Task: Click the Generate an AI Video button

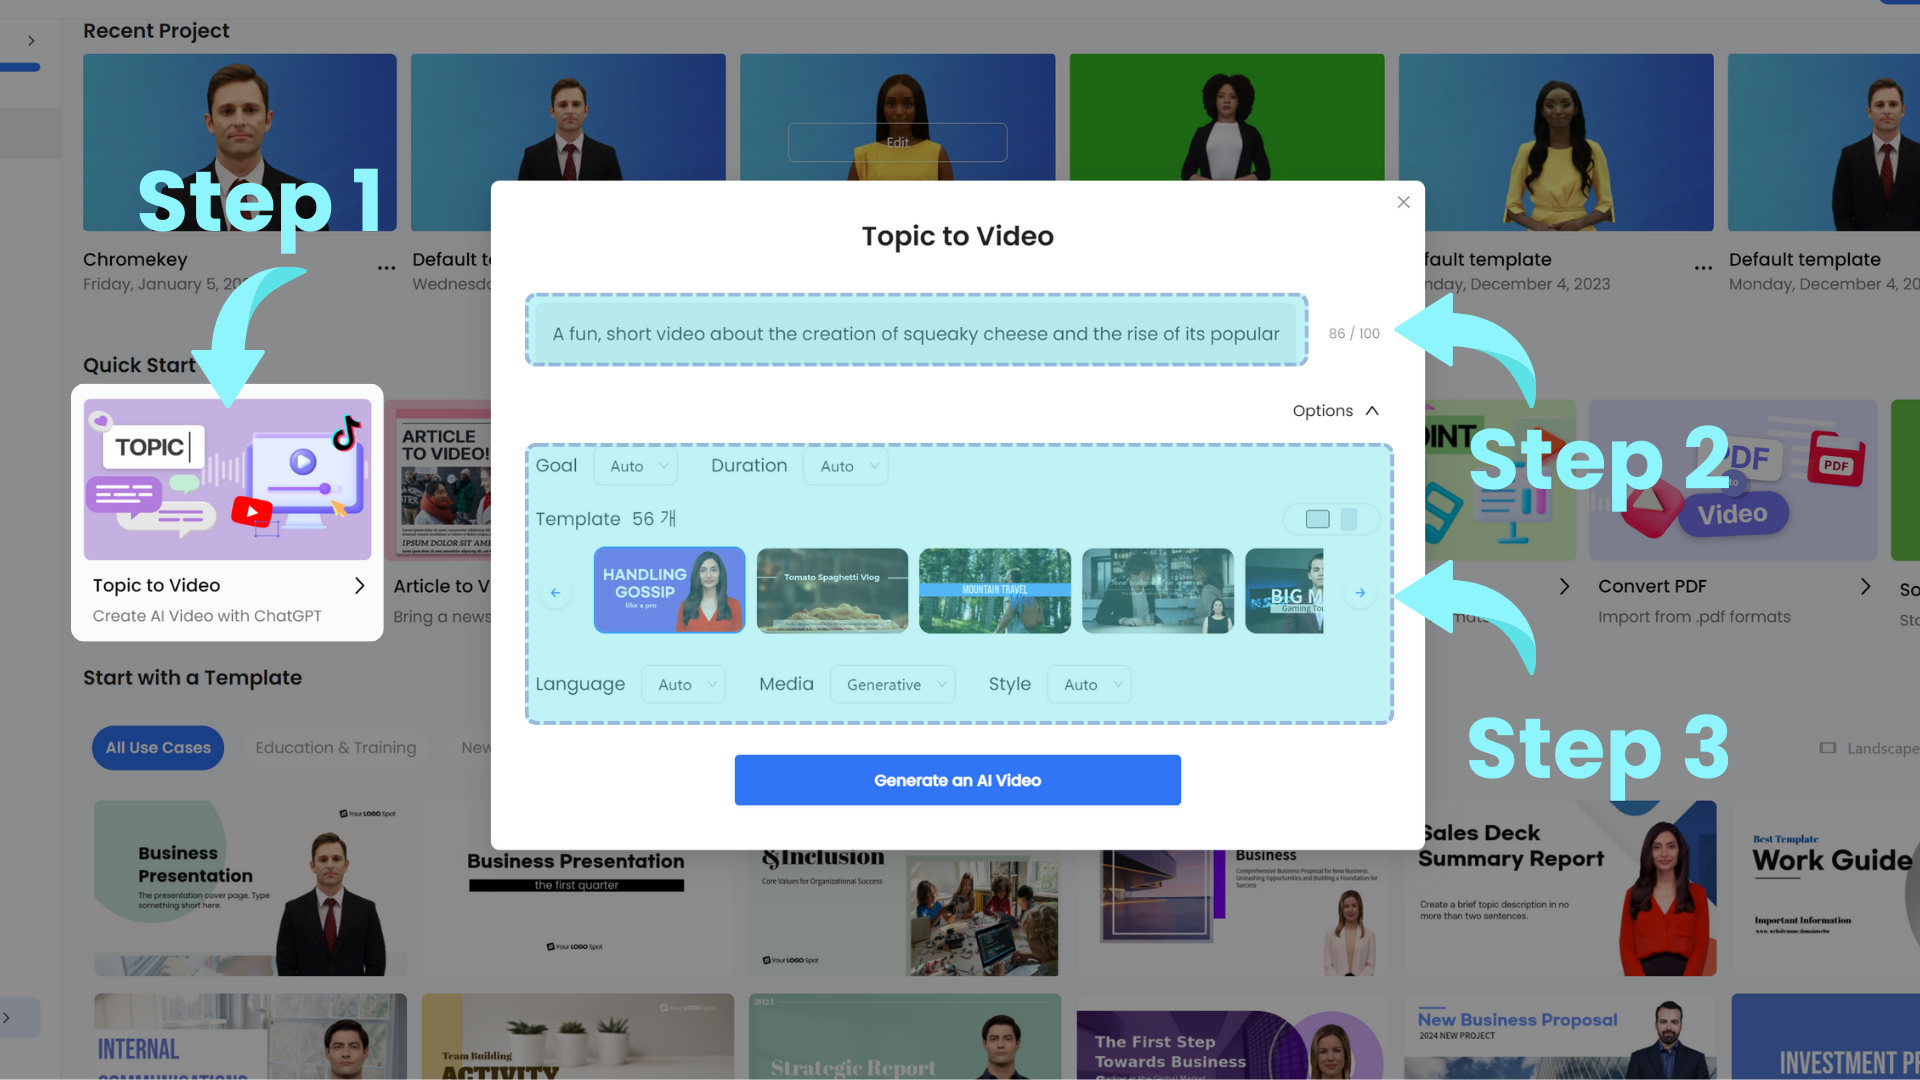Action: [957, 779]
